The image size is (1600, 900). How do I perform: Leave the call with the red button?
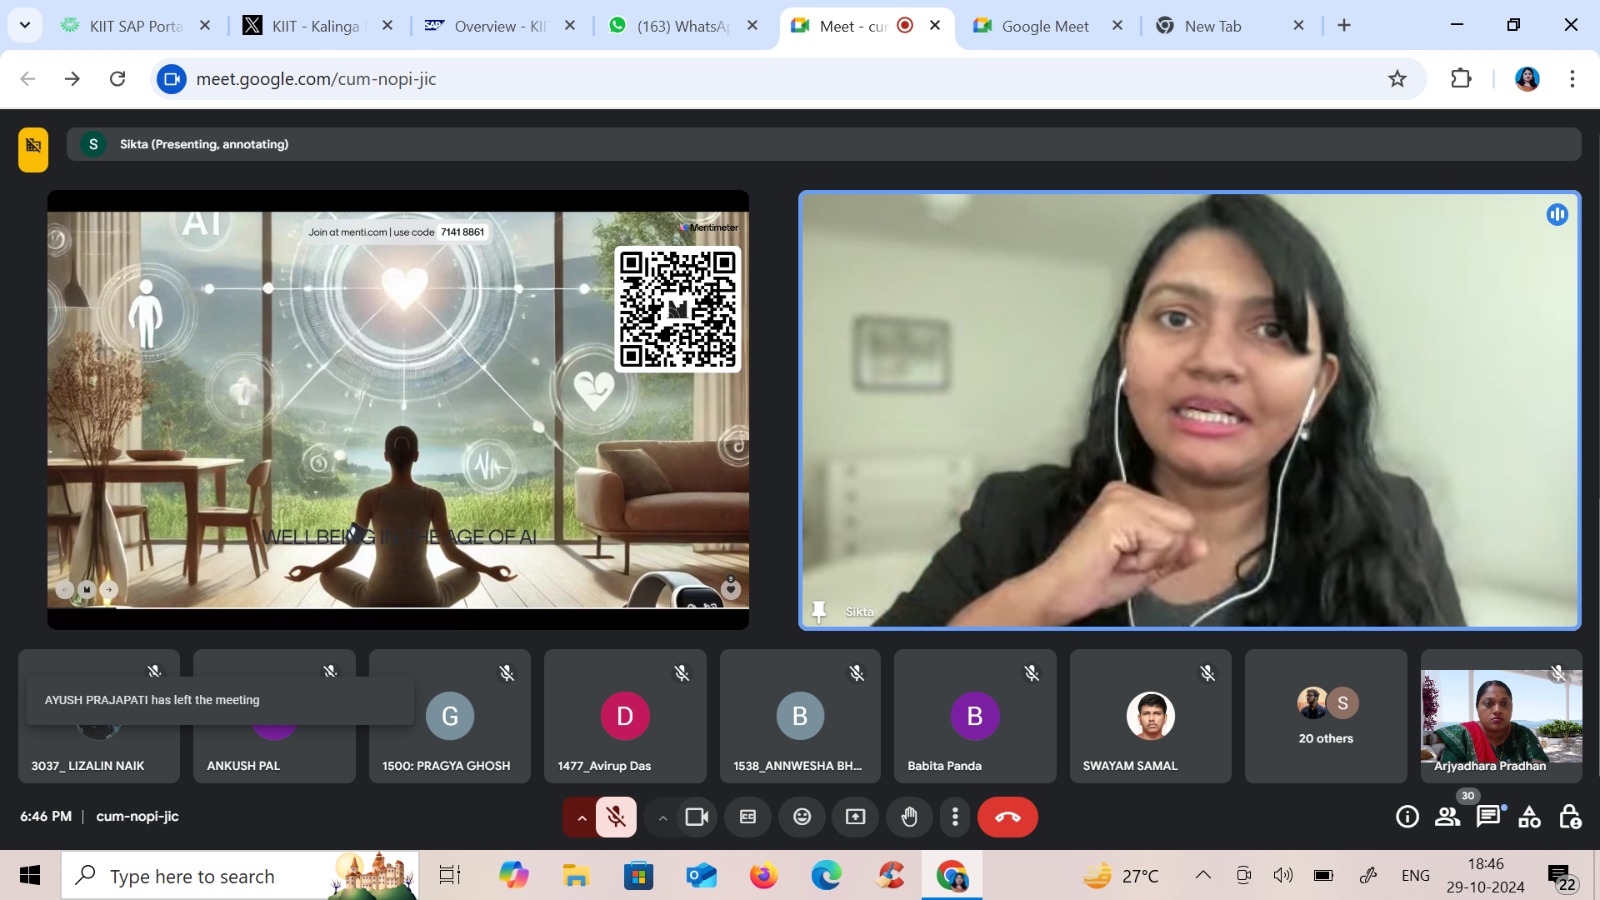1007,817
